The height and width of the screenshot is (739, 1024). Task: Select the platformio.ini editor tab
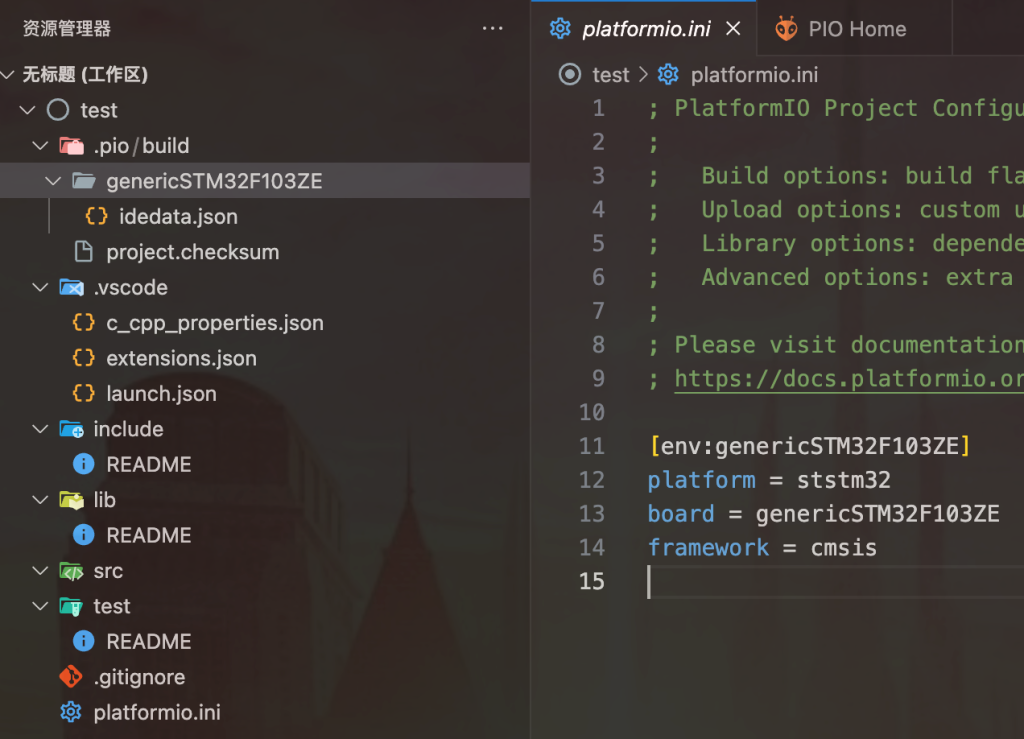click(x=646, y=29)
